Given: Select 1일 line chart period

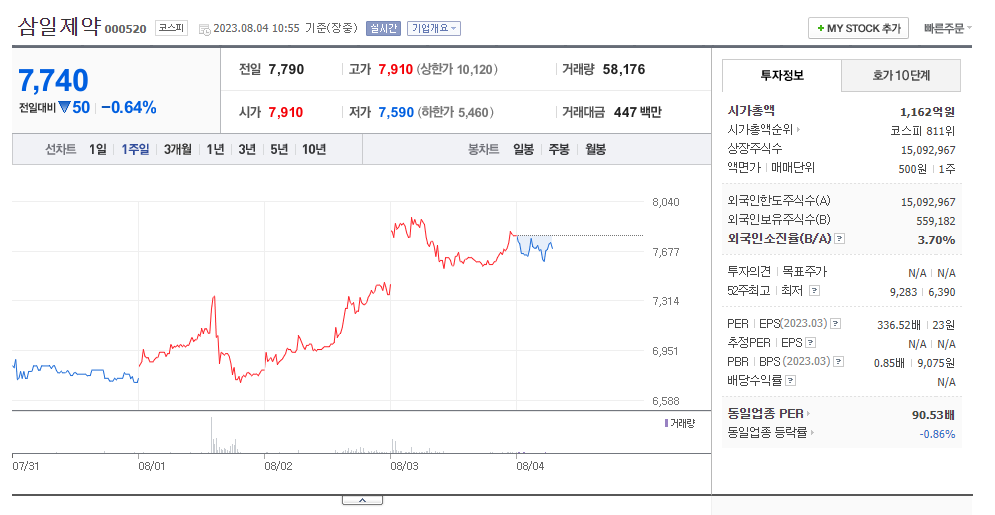Looking at the screenshot, I should coord(98,149).
